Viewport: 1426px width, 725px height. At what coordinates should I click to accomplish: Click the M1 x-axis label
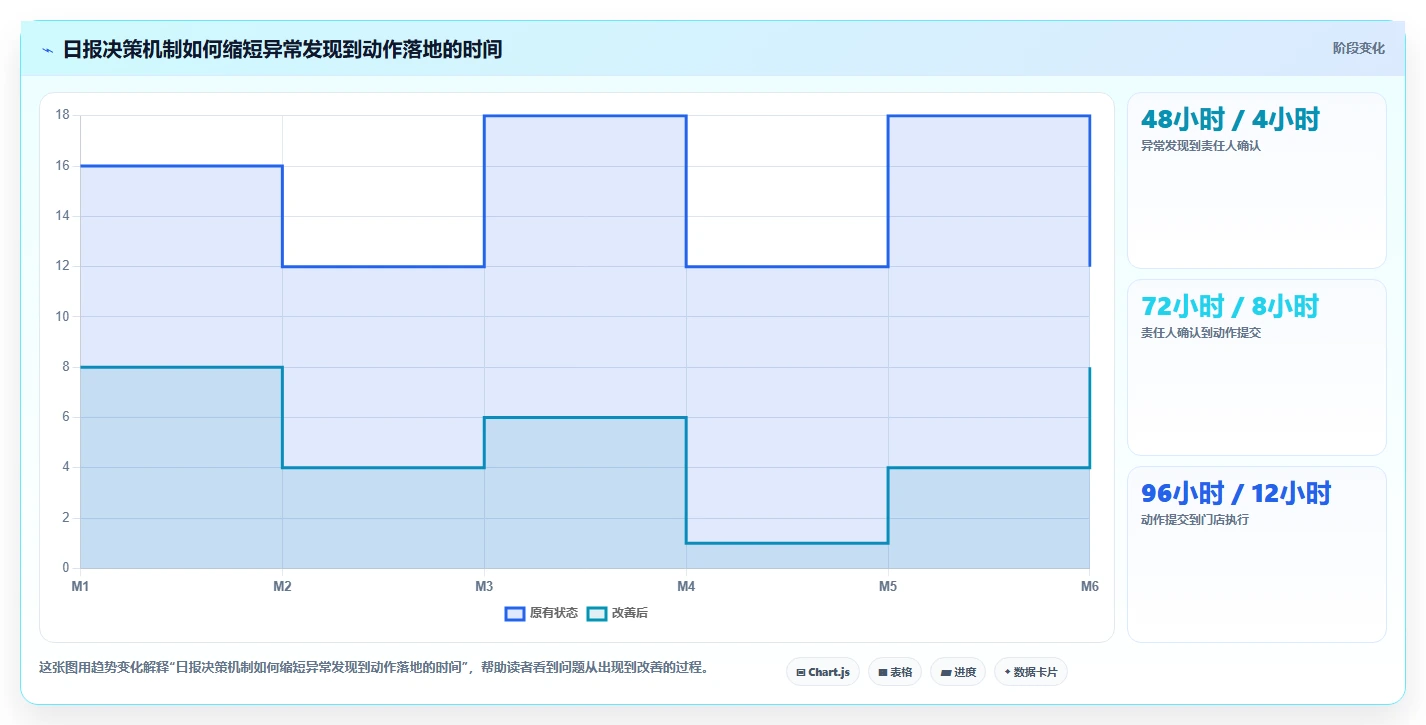[x=80, y=587]
